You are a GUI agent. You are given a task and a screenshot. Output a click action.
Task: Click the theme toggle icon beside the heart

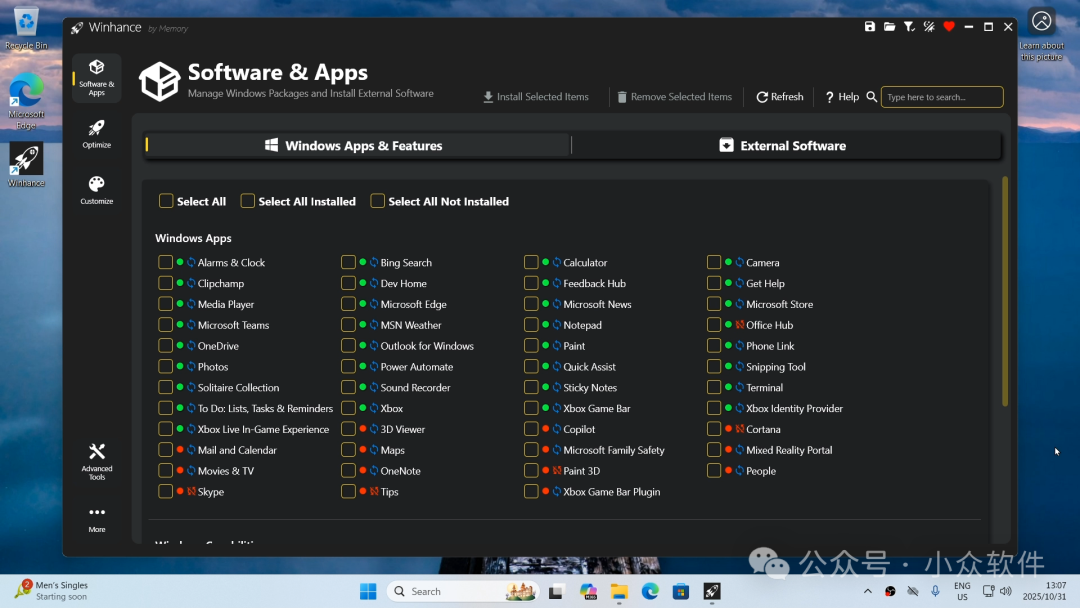(x=929, y=27)
